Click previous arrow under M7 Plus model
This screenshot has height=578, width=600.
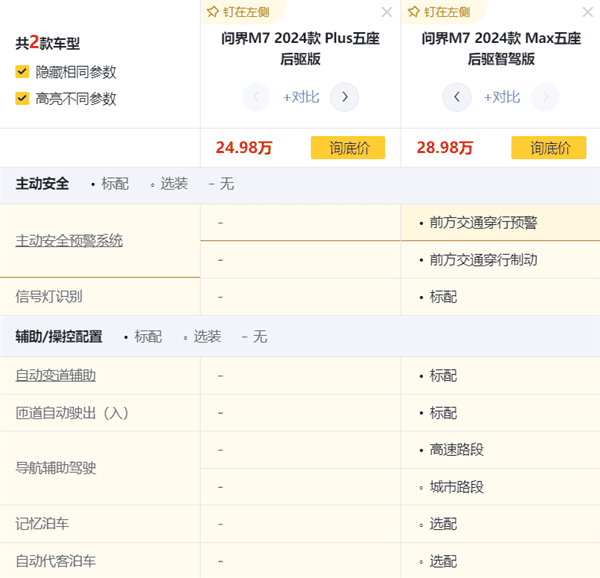pos(257,97)
